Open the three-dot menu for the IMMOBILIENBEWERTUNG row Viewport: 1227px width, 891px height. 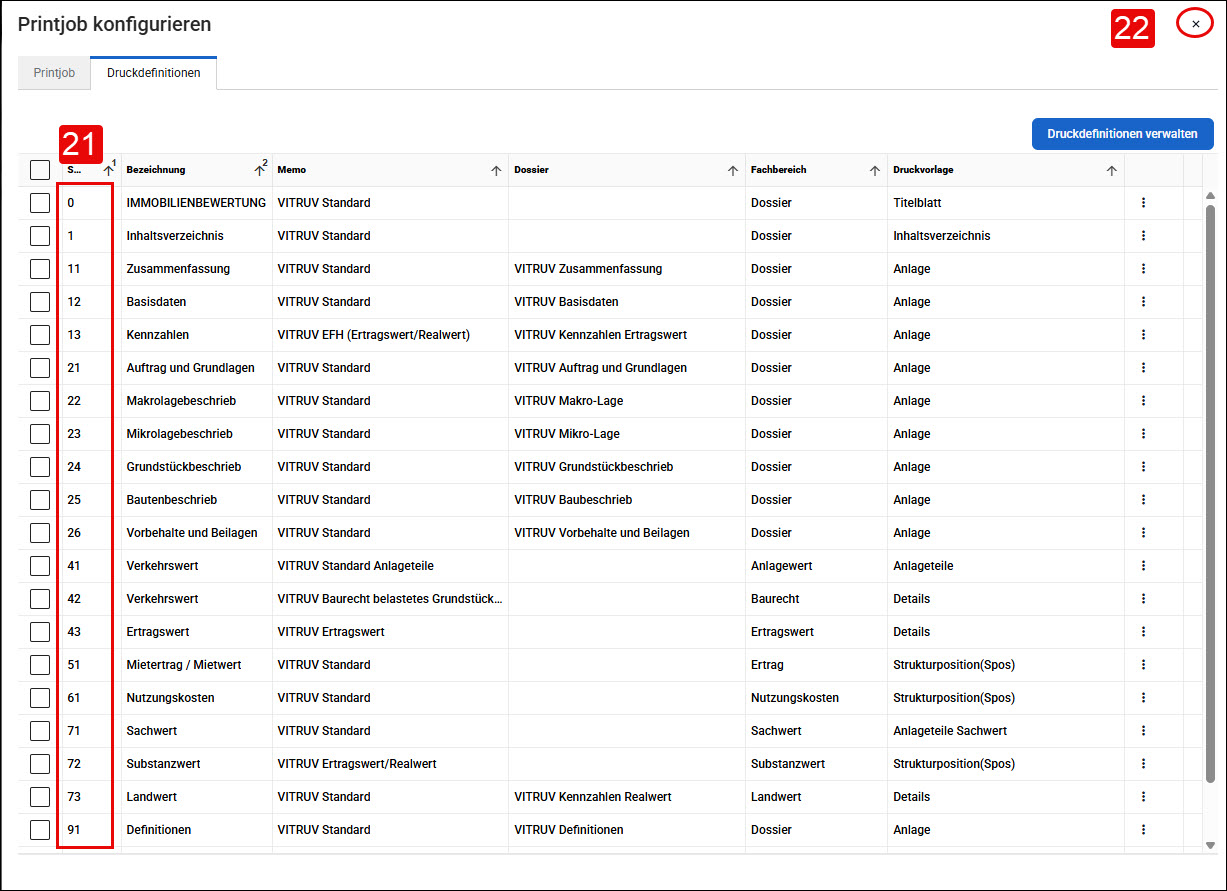tap(1143, 203)
